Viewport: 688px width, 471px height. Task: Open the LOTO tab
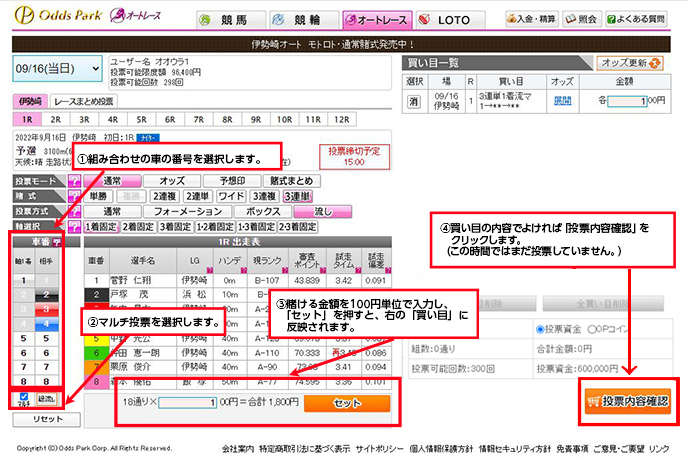(450, 20)
